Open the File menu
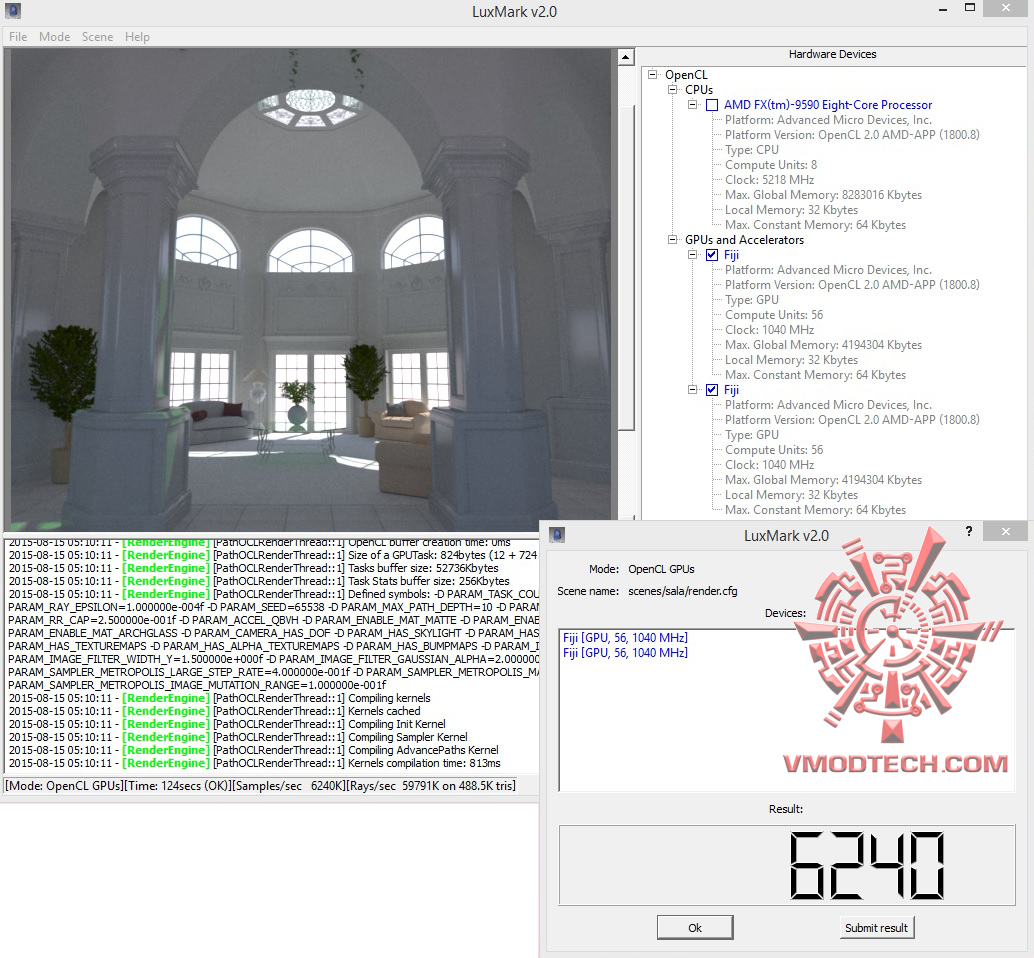The width and height of the screenshot is (1034, 958). (18, 37)
